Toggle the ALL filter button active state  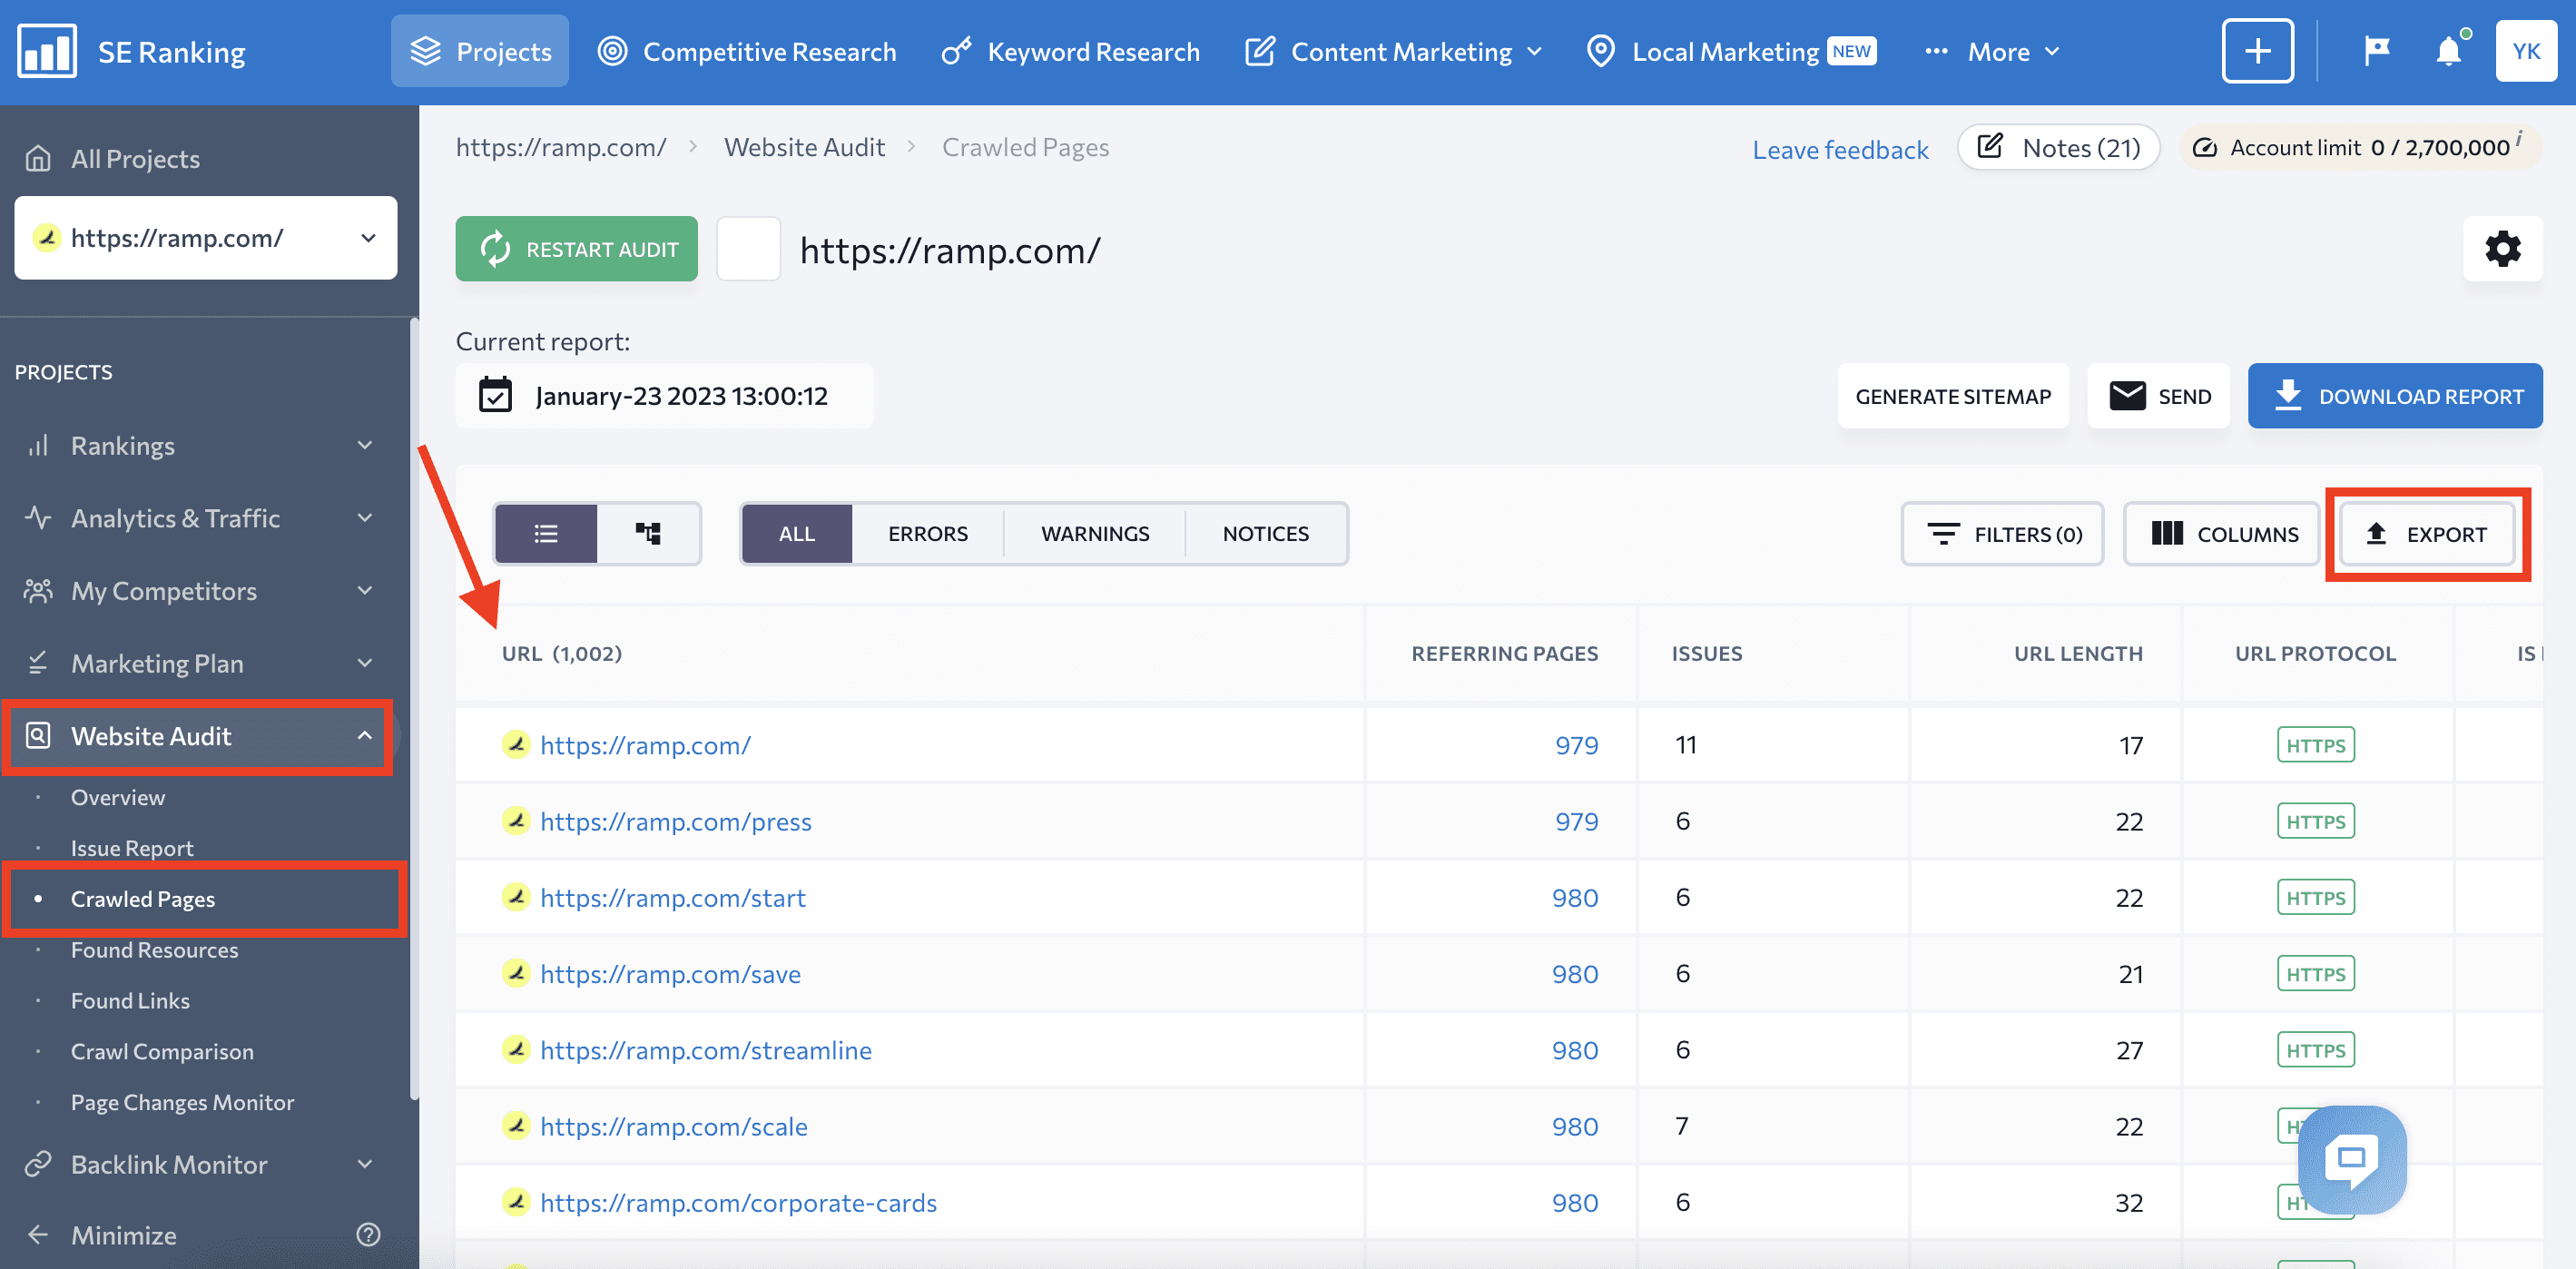[x=795, y=533]
